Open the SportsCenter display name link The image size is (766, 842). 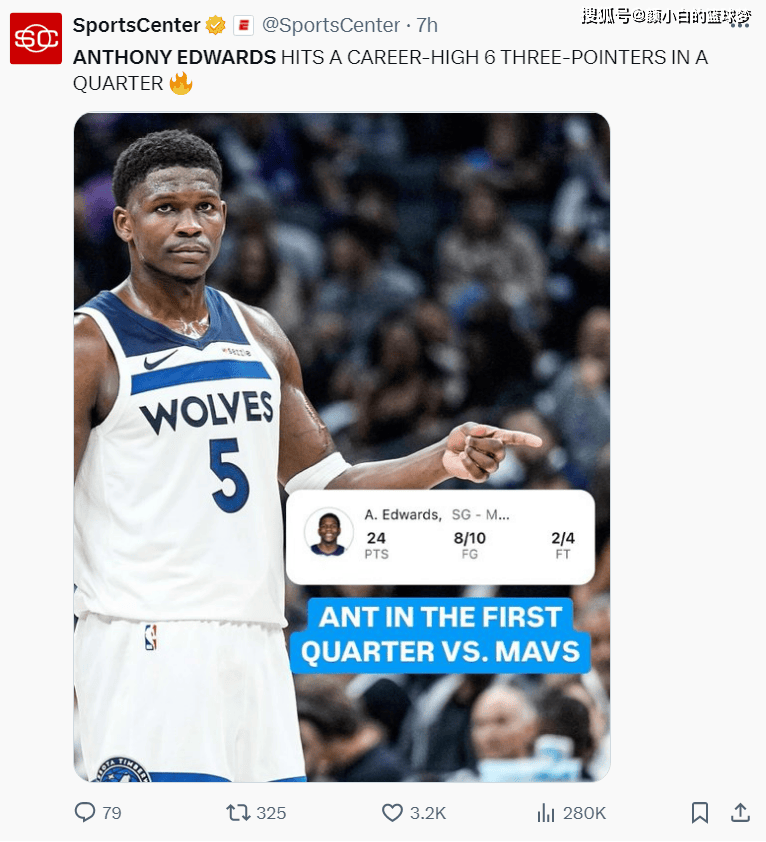[x=136, y=25]
